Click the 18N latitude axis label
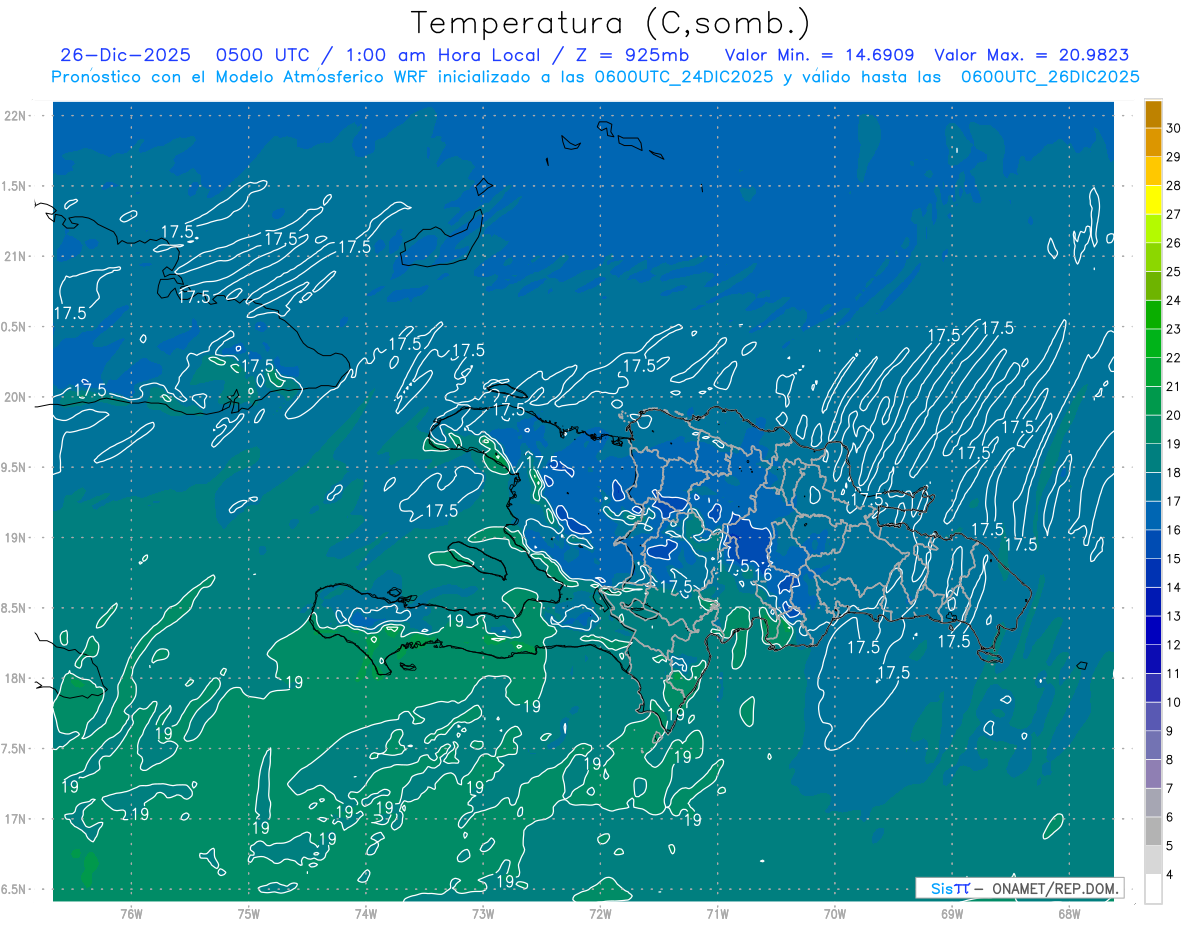This screenshot has width=1200, height=927. point(15,678)
